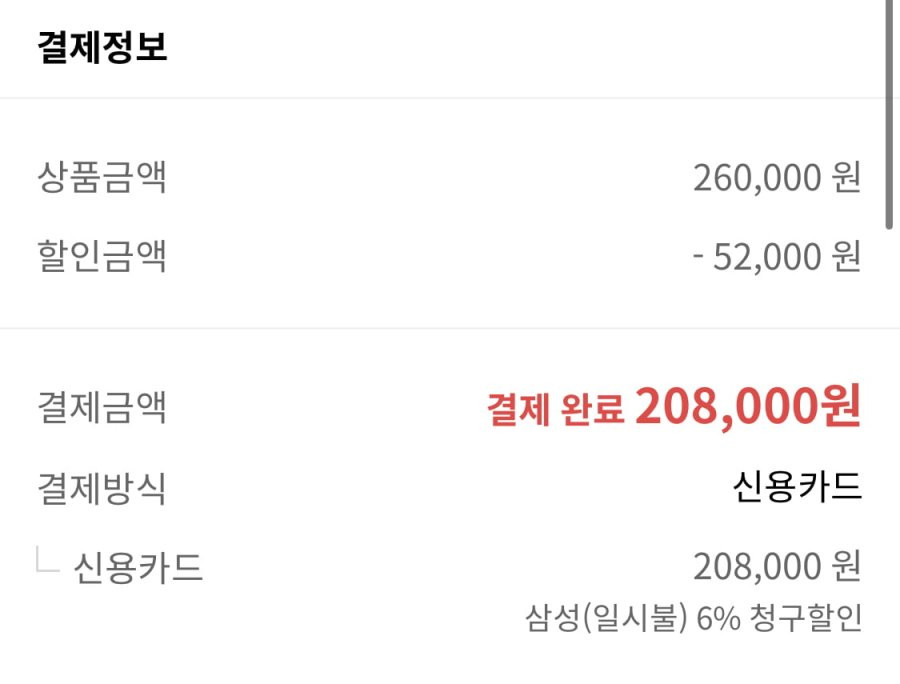
Task: Click the gray 208,000 원 card amount
Action: pyautogui.click(x=777, y=567)
